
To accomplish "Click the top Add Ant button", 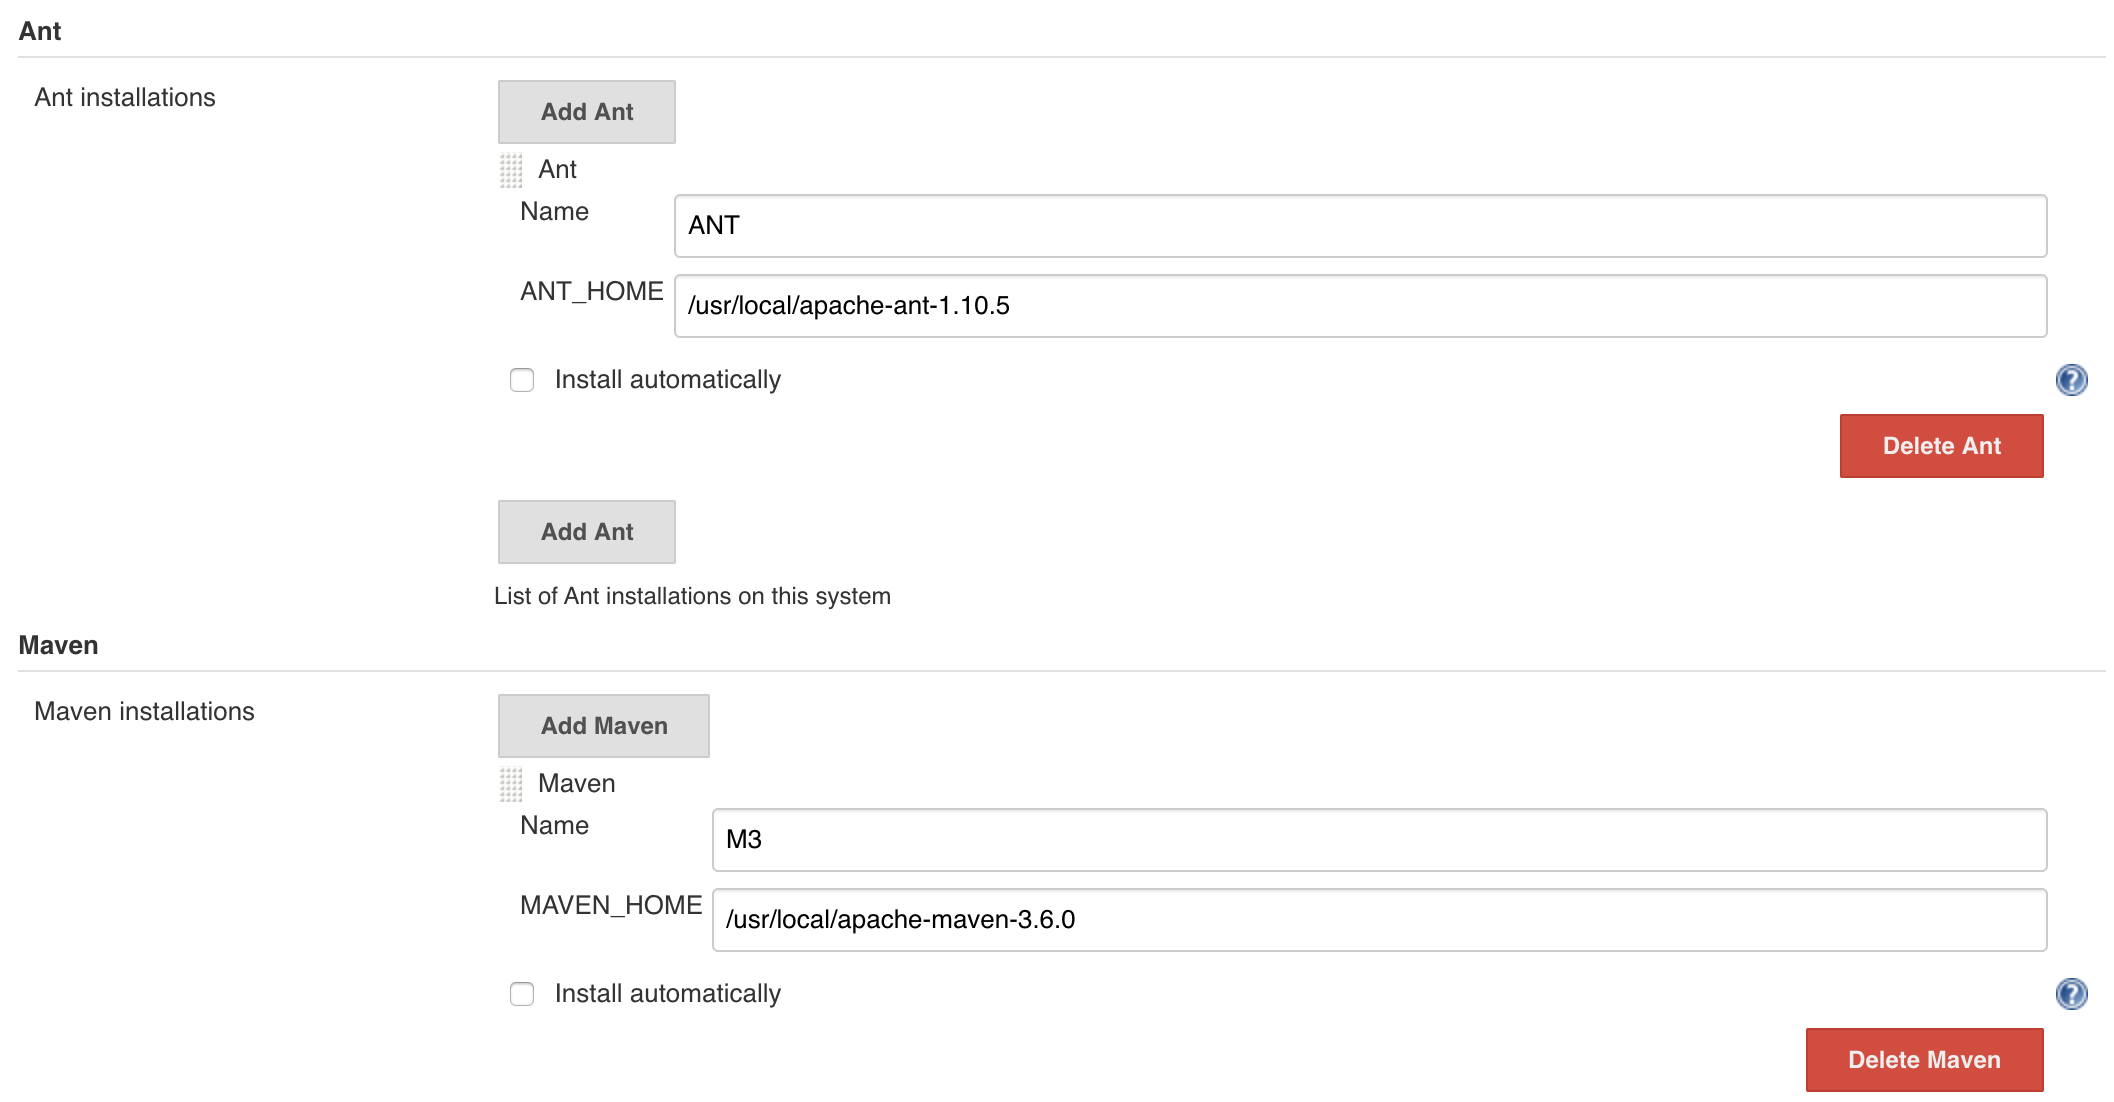I will 587,112.
